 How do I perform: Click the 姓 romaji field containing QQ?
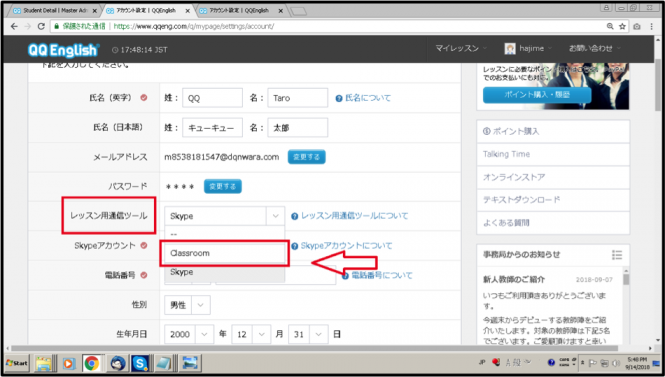pyautogui.click(x=212, y=98)
